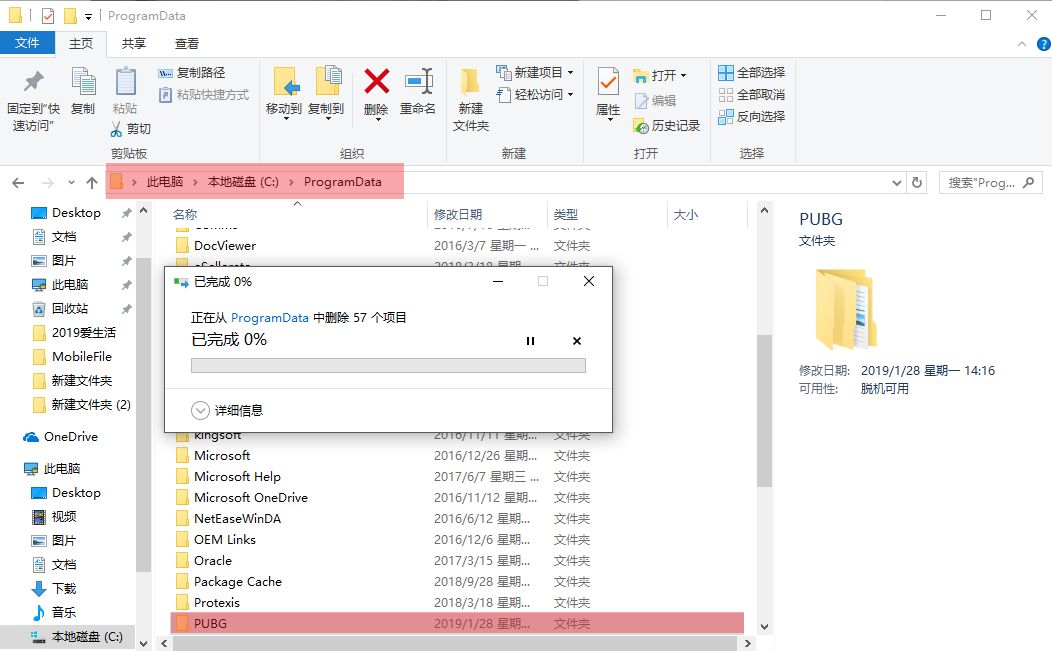Click the 复制路径 (Copy path) icon
Screen dimensions: 1052x651
[167, 74]
